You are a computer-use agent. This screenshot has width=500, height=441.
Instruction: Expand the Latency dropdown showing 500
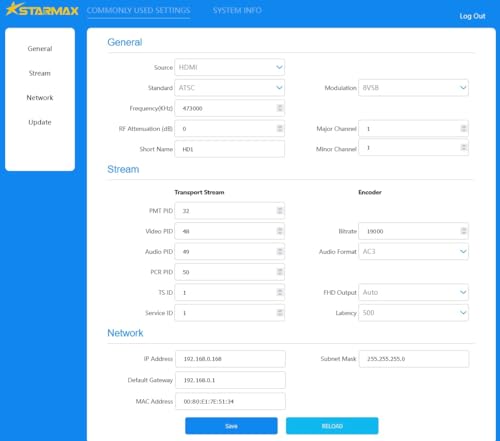(x=413, y=313)
